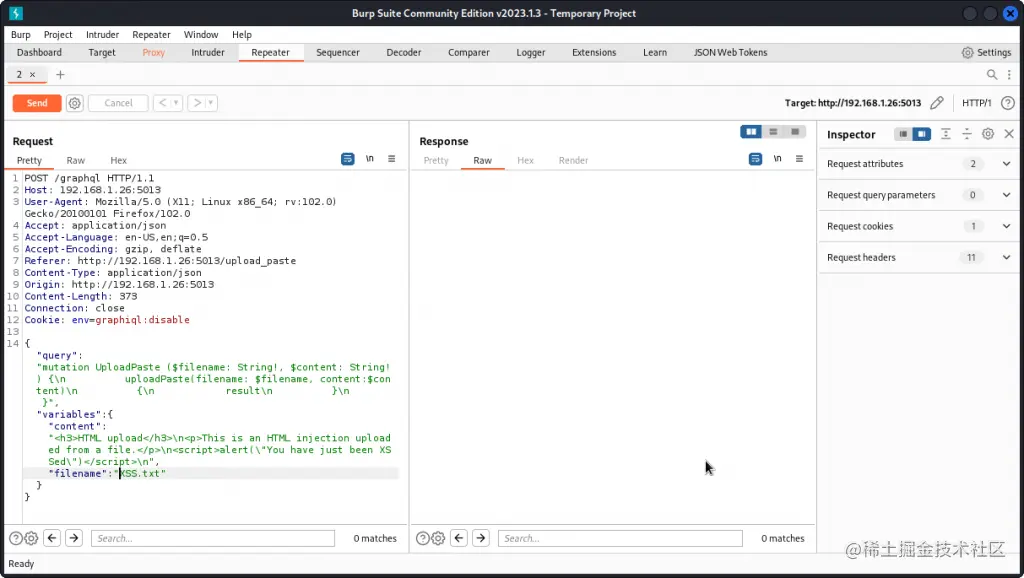This screenshot has height=578, width=1024.
Task: Go to previous request search match
Action: [x=52, y=538]
